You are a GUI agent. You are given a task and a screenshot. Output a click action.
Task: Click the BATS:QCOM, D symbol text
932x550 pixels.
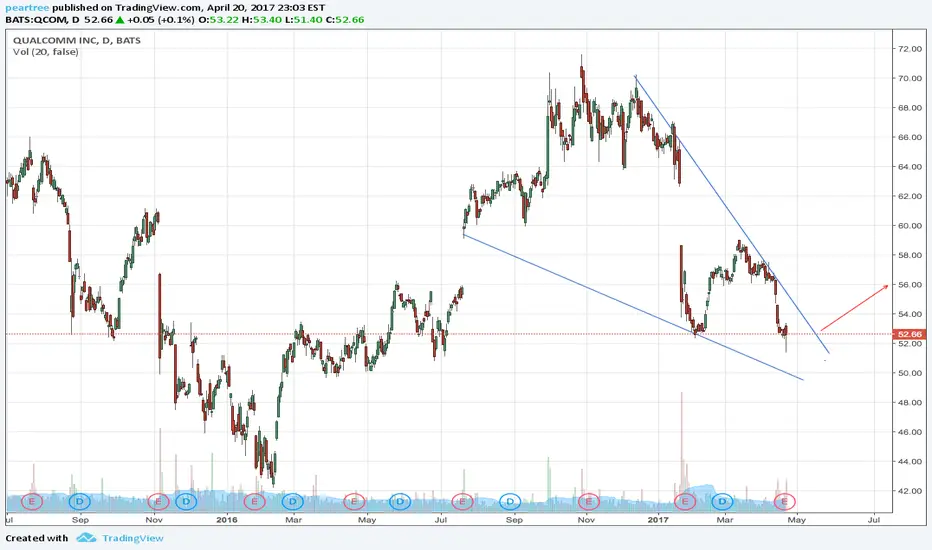pyautogui.click(x=42, y=20)
